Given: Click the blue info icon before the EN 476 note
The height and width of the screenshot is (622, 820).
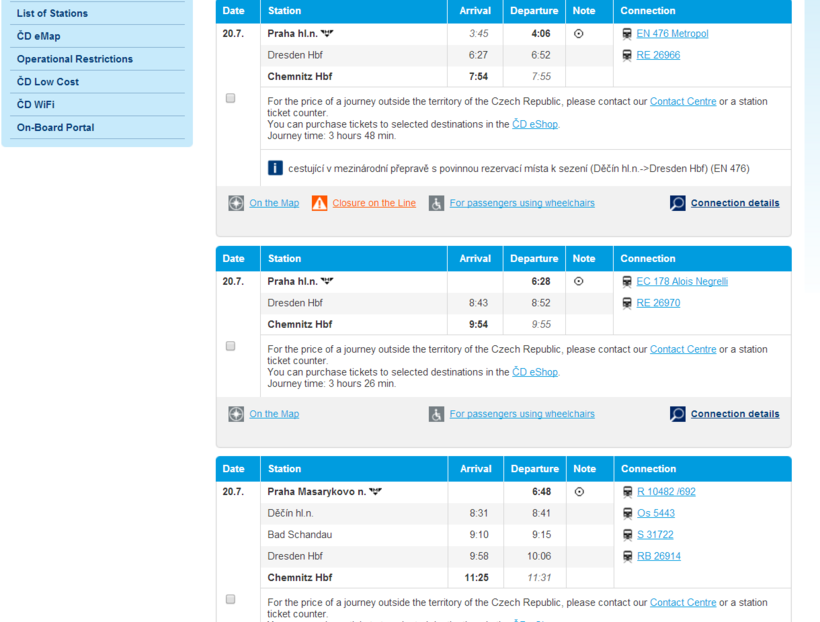Looking at the screenshot, I should click(x=275, y=168).
